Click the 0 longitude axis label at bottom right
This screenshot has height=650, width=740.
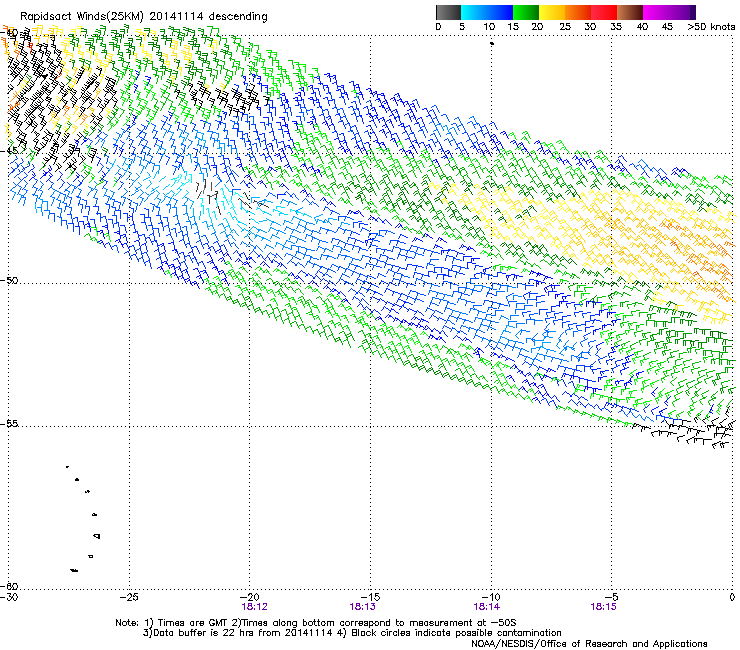point(732,597)
